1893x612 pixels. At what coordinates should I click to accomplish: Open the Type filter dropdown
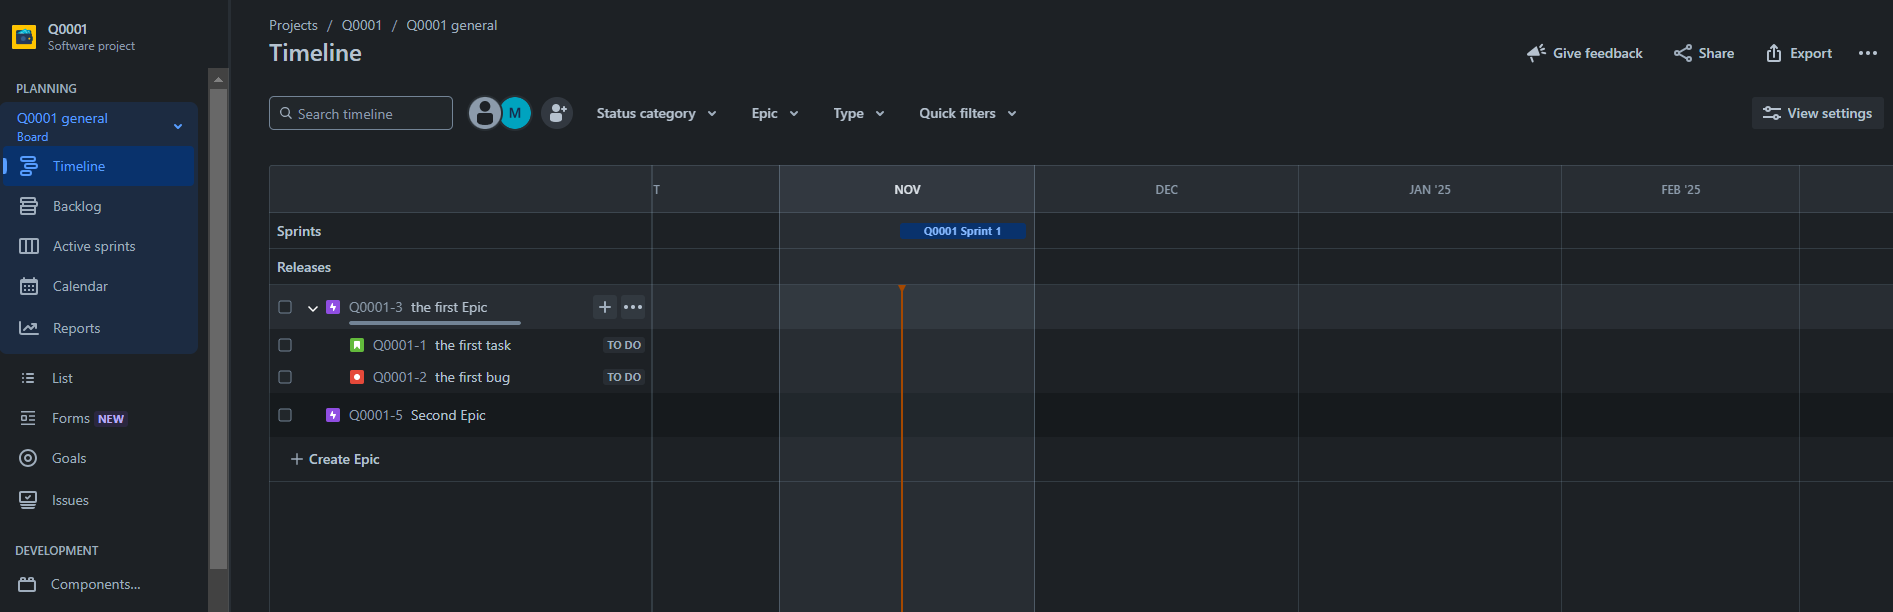pyautogui.click(x=859, y=113)
